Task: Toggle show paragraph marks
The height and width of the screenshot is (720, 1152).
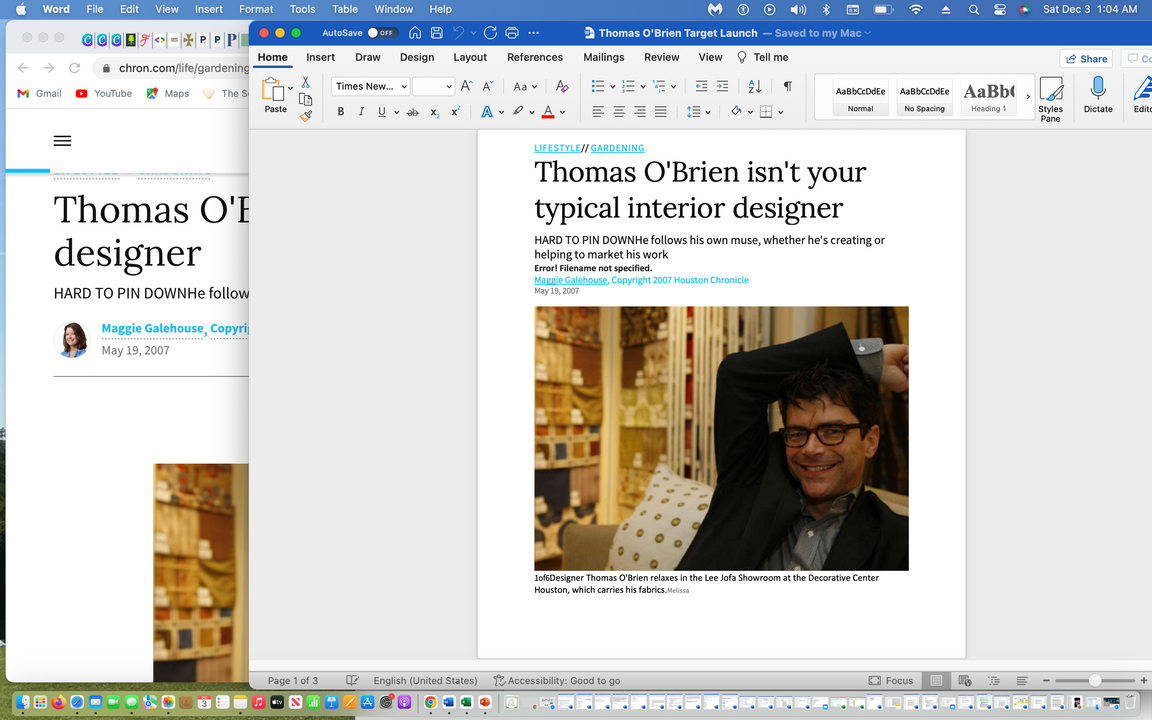Action: [788, 87]
